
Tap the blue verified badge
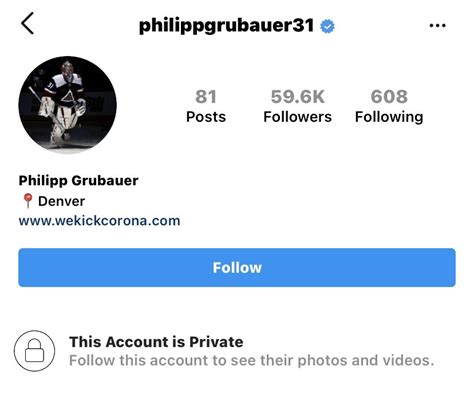point(327,26)
